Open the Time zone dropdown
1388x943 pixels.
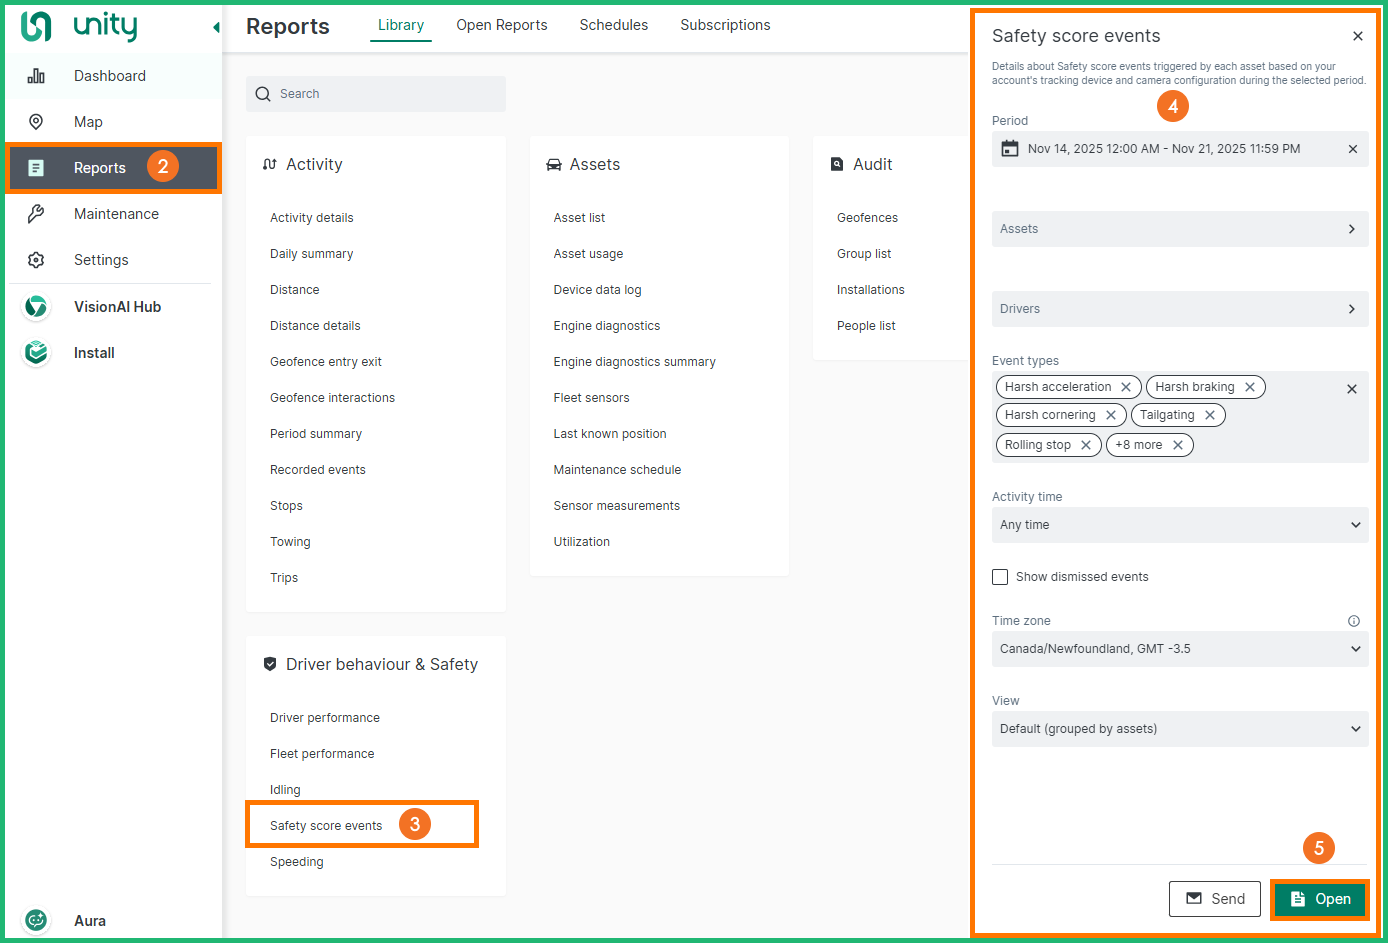point(1179,649)
